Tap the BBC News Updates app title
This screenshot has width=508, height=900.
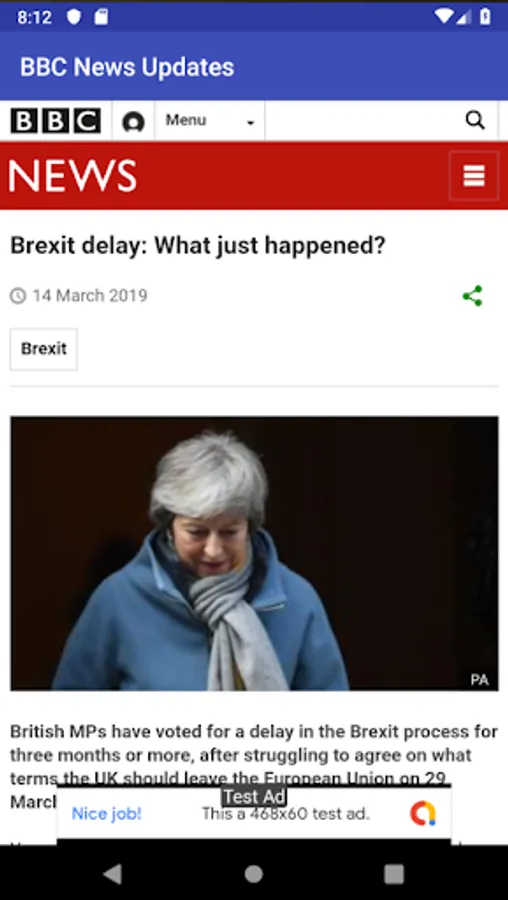pos(127,67)
